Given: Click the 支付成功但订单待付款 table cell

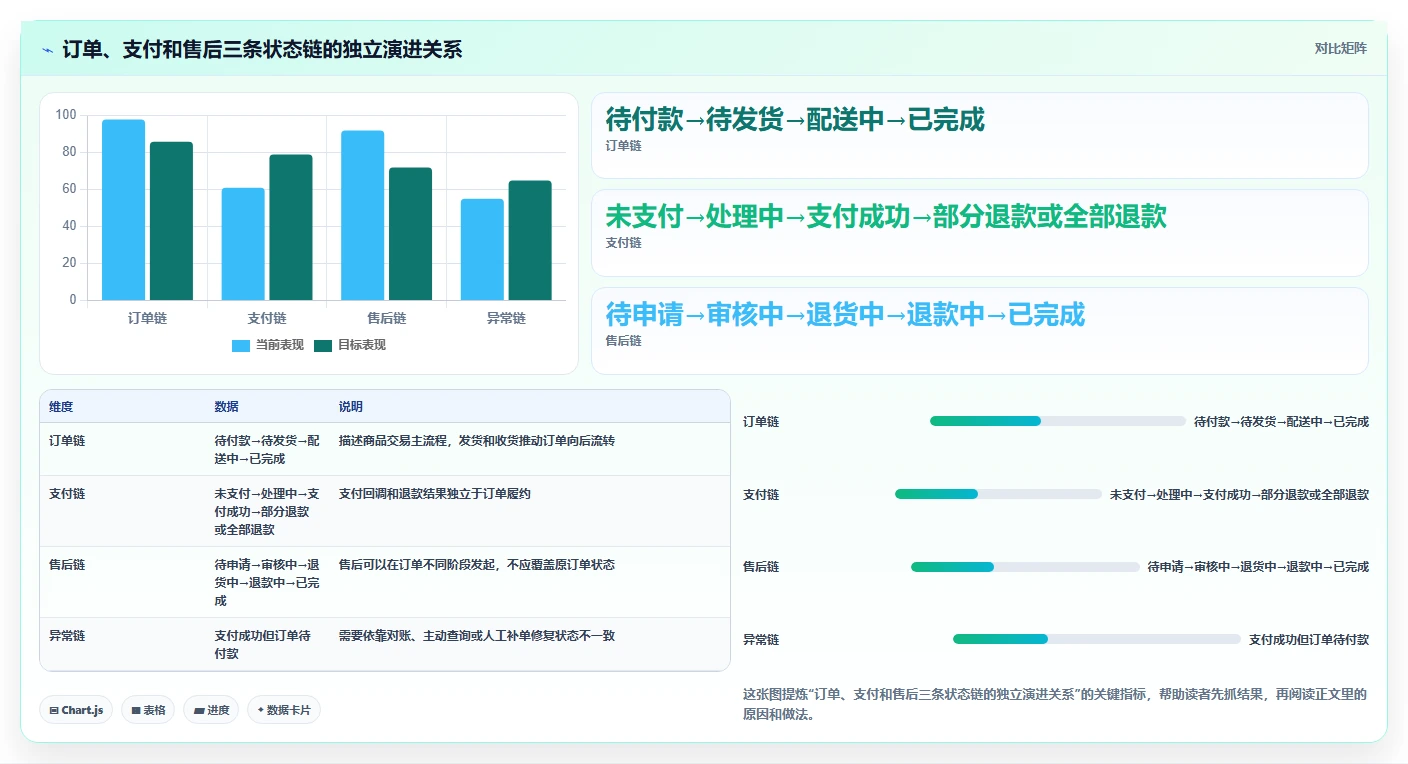Looking at the screenshot, I should pyautogui.click(x=267, y=645).
